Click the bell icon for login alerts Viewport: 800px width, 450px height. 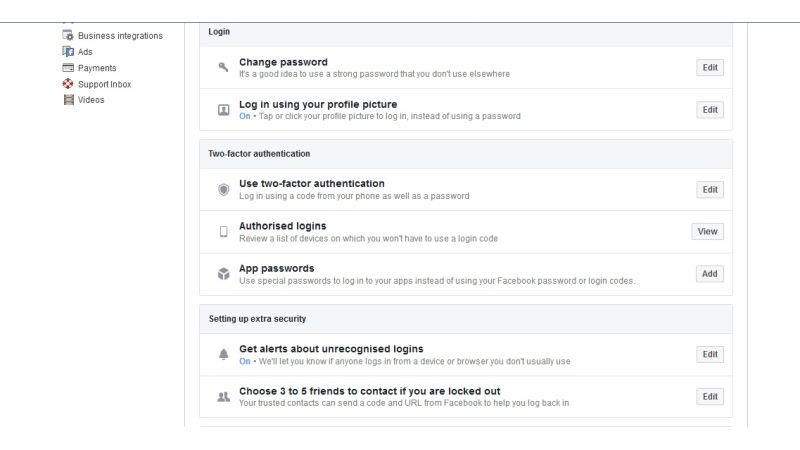(223, 355)
